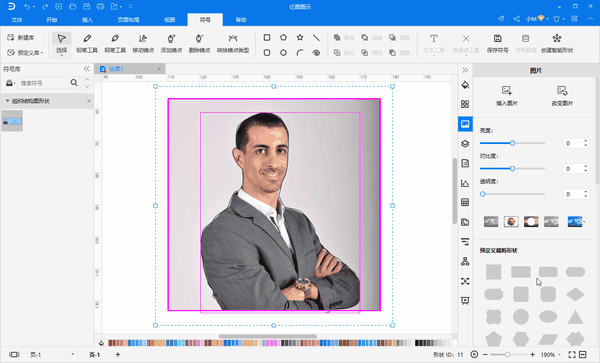Toggle full screen view in status bar
This screenshot has width=600, height=363.
click(x=572, y=355)
